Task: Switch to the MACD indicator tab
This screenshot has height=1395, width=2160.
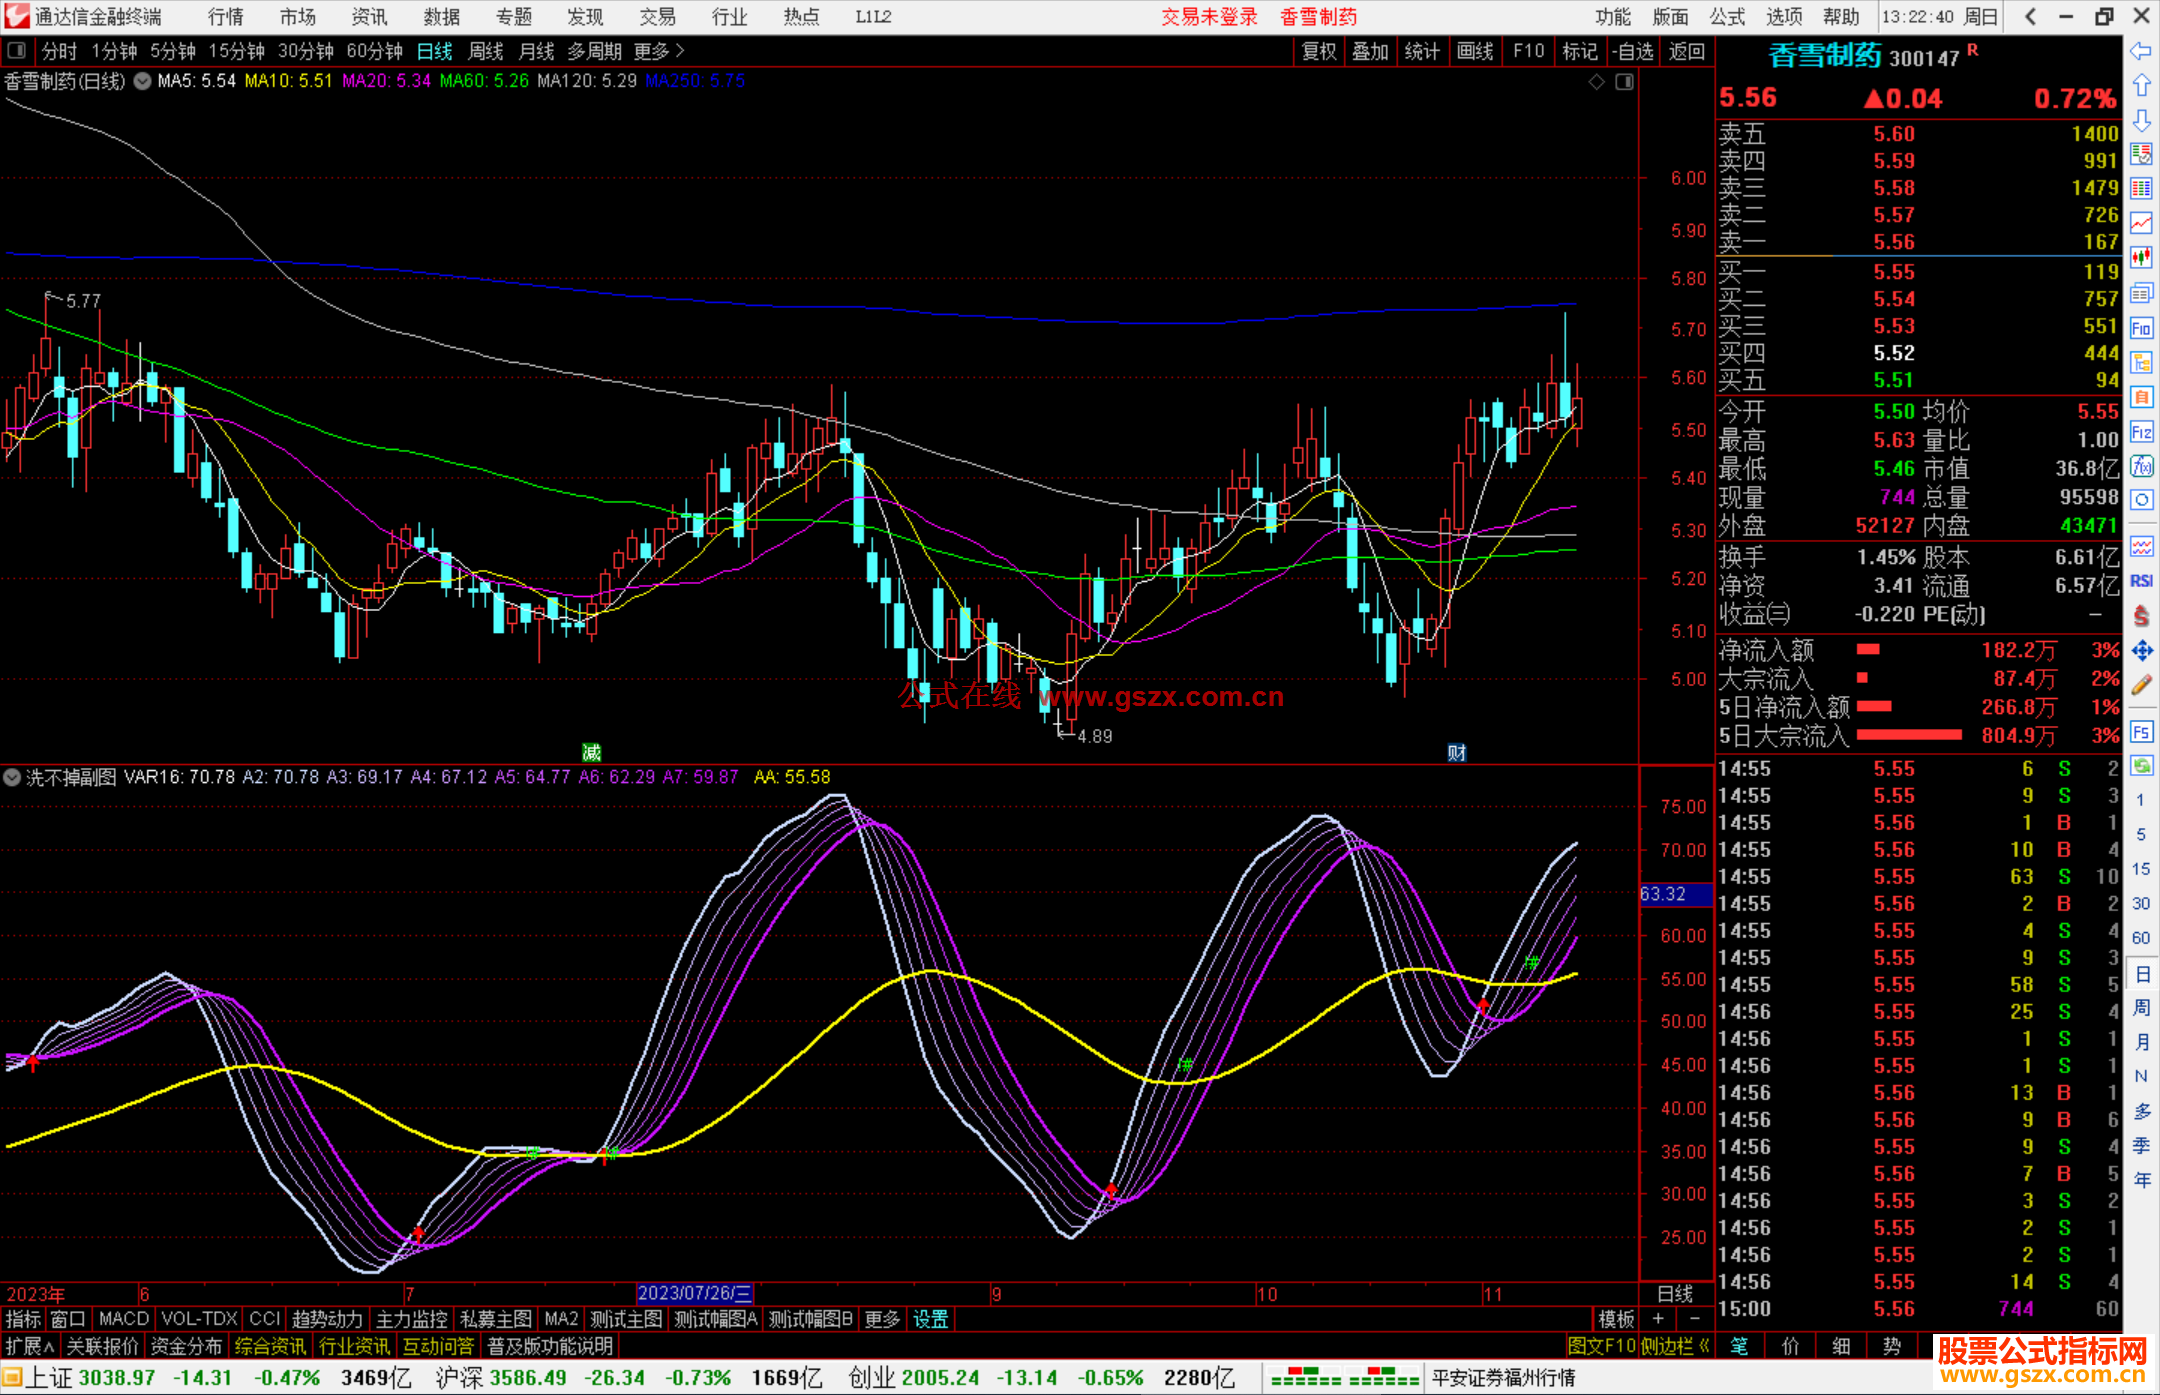Action: pyautogui.click(x=124, y=1319)
